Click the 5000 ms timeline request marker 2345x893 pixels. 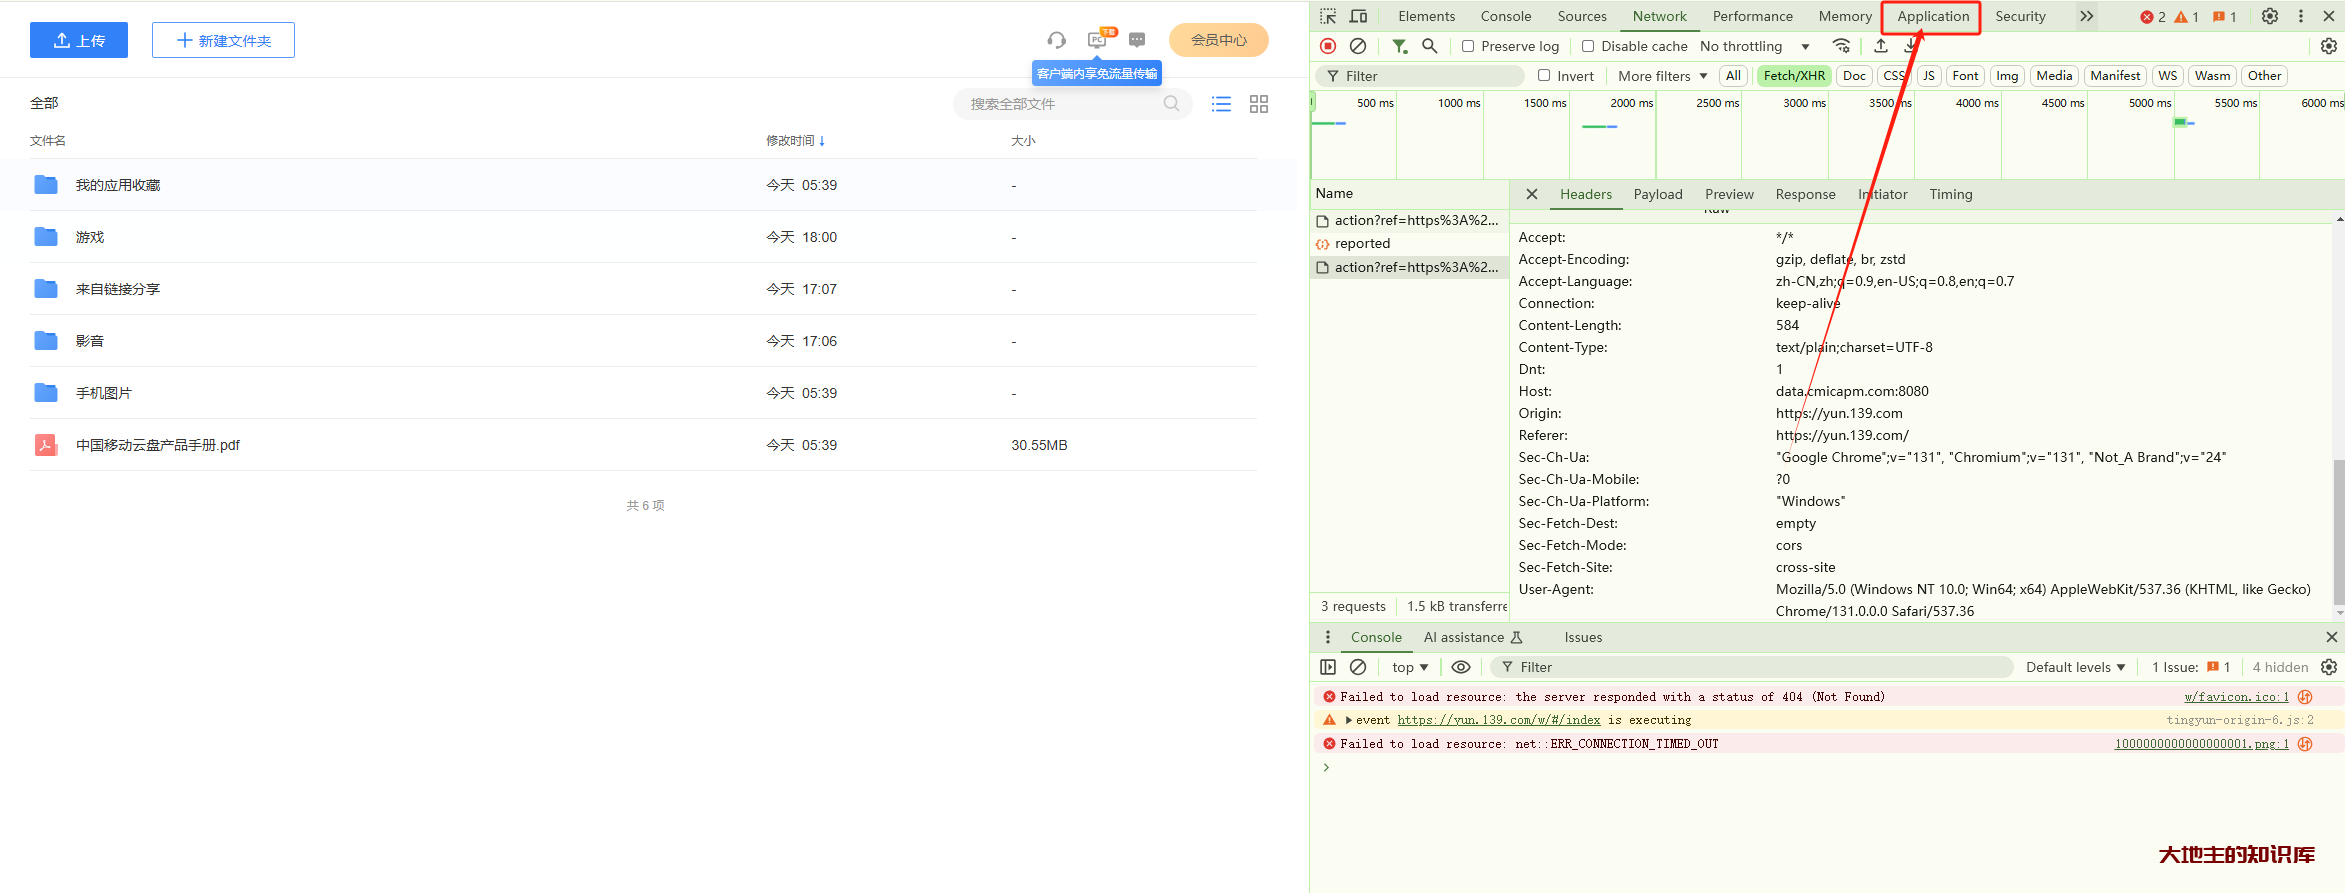(2182, 122)
